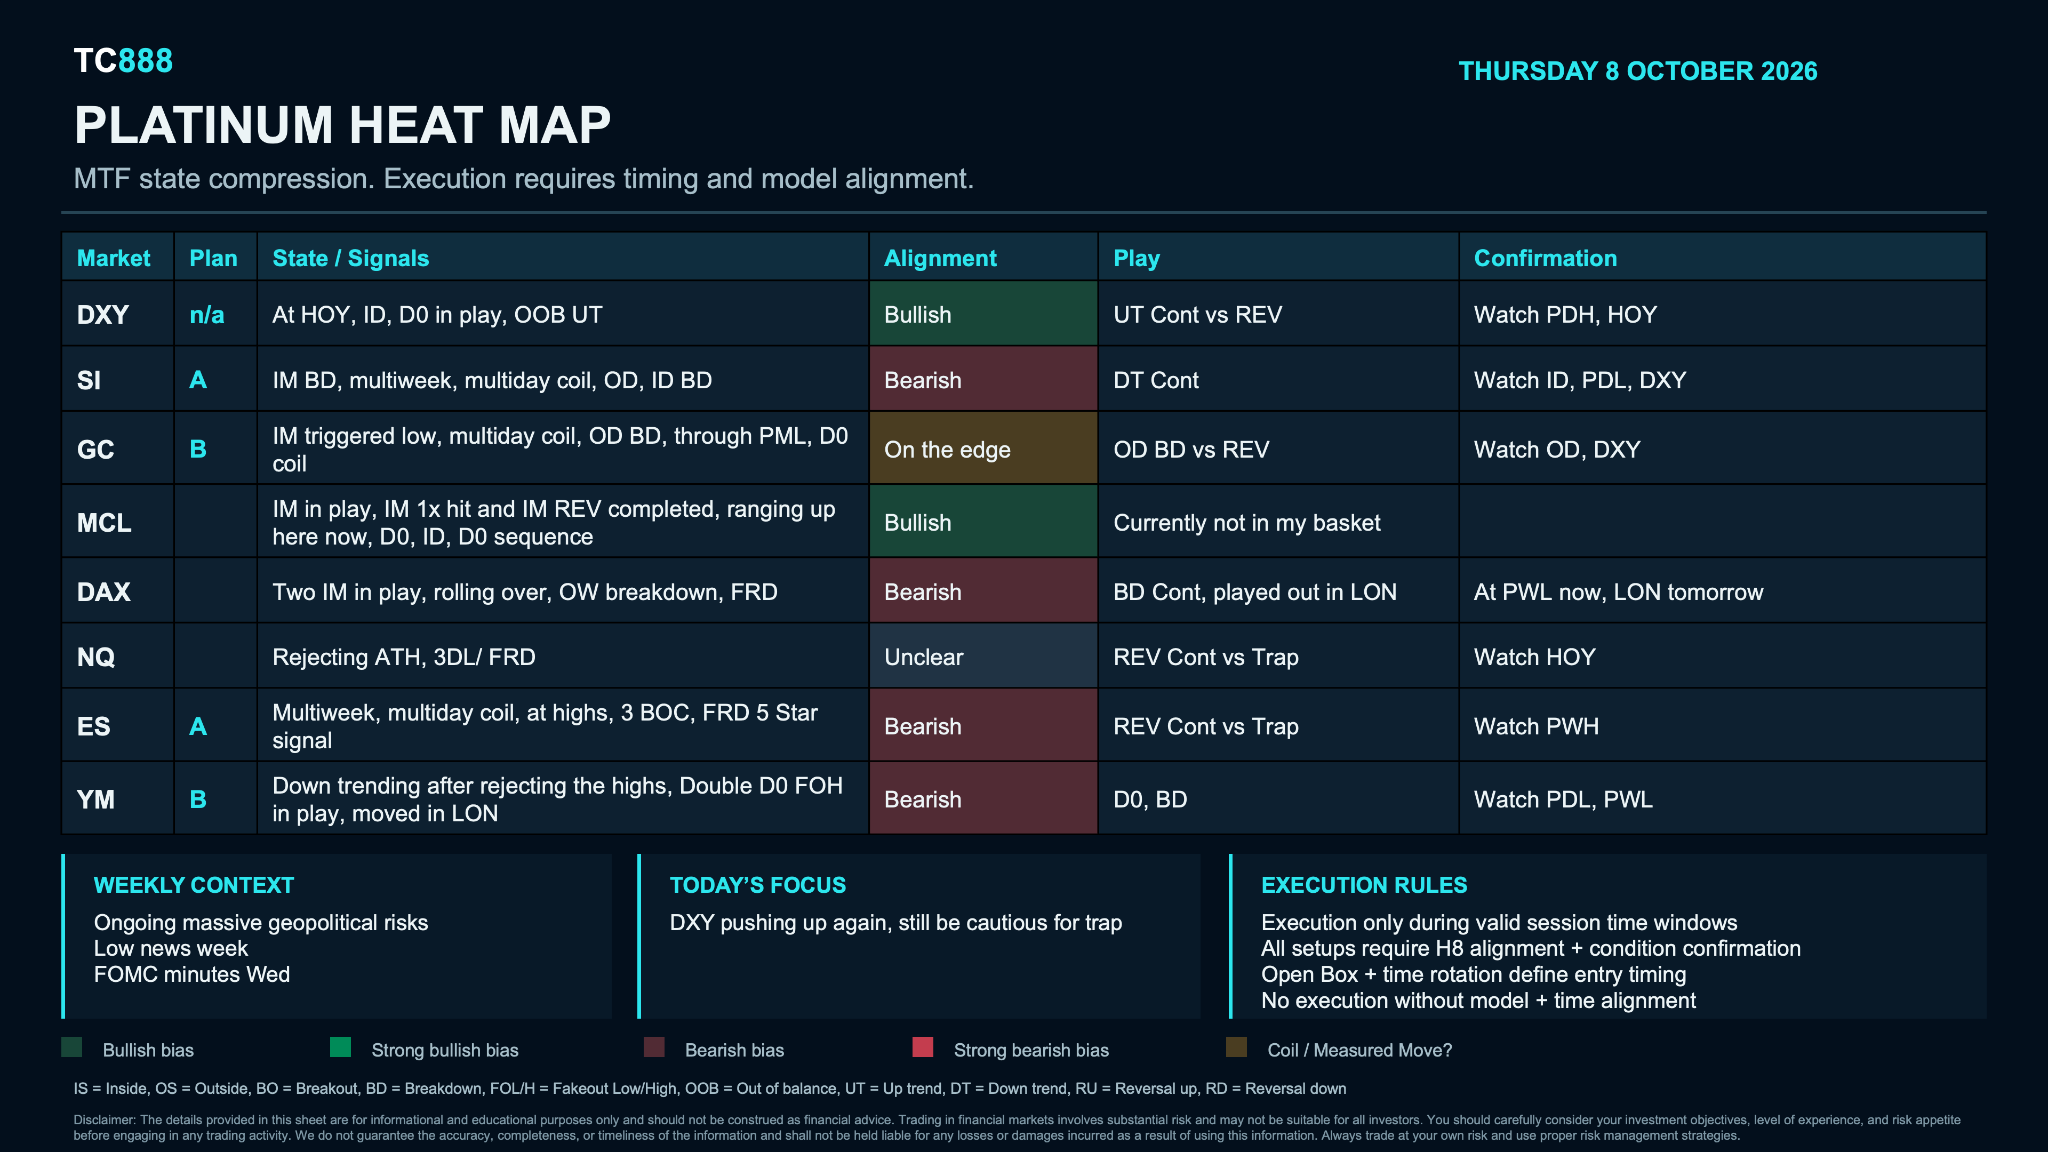Viewport: 2048px width, 1152px height.
Task: Click the n/a plan cell for DXY
Action: click(x=216, y=314)
